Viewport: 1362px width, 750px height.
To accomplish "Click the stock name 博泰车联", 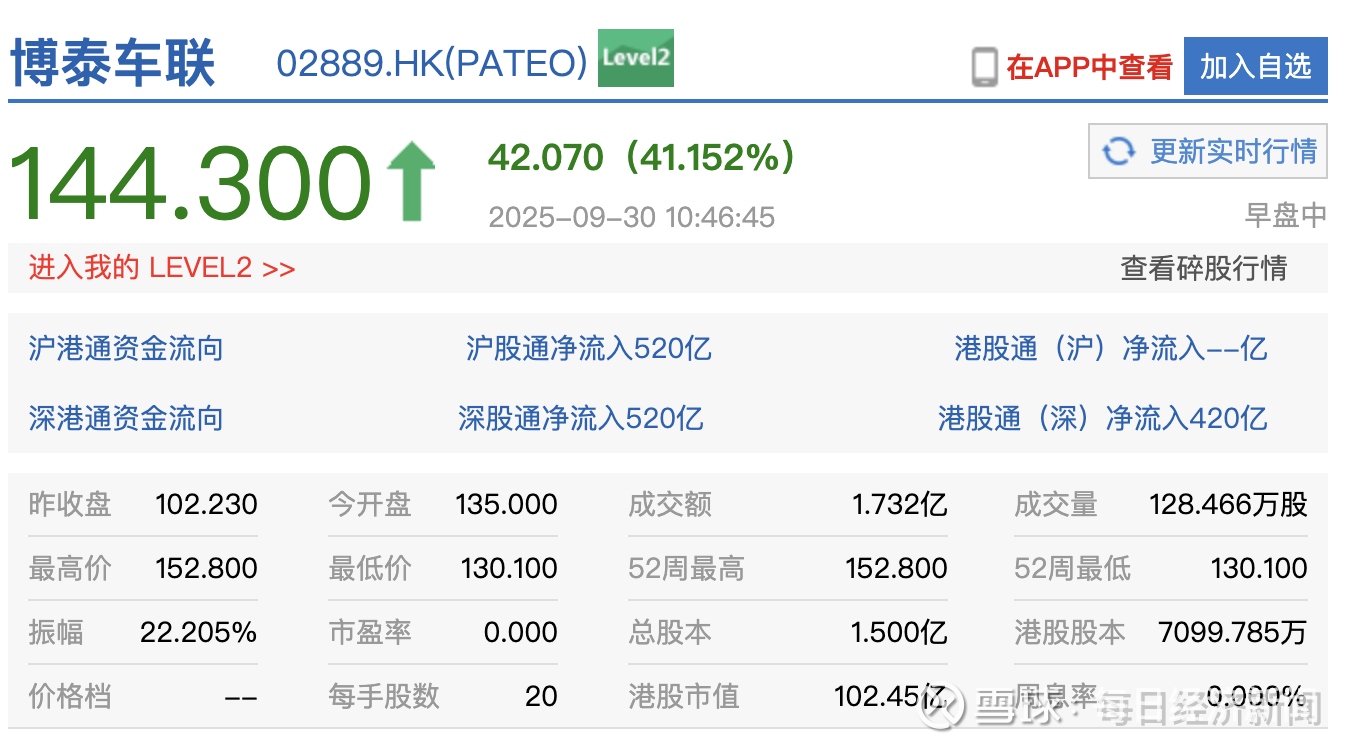I will click(113, 63).
